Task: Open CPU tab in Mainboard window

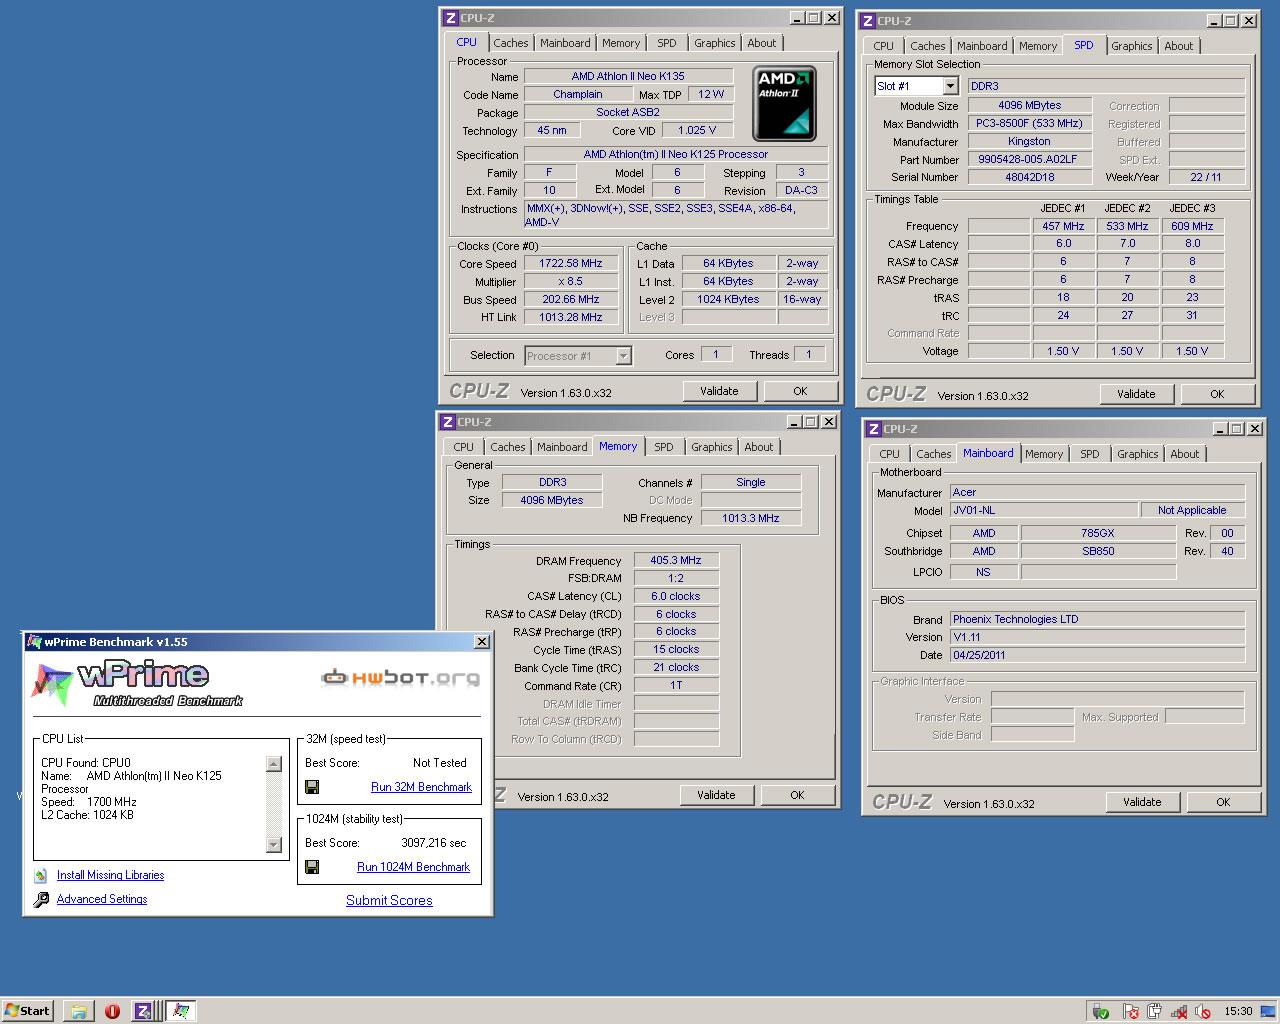Action: pyautogui.click(x=889, y=454)
